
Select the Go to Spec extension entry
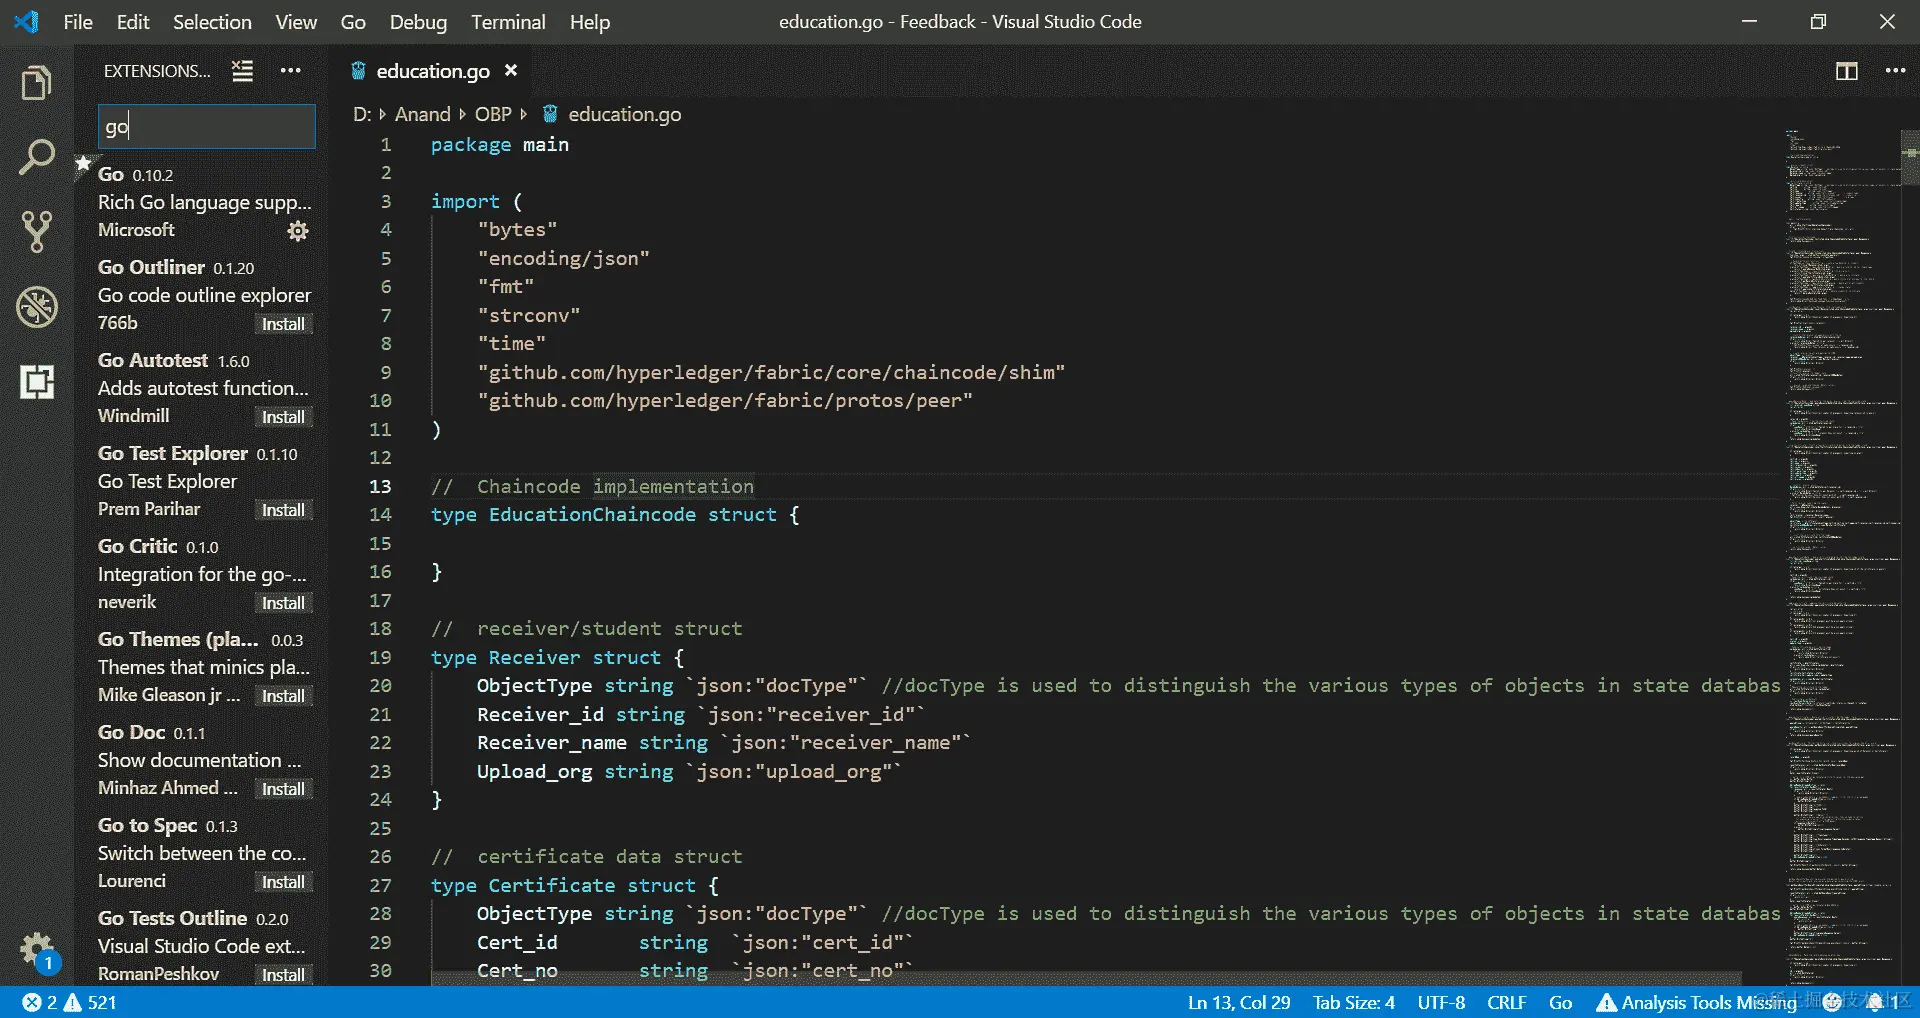[x=201, y=853]
